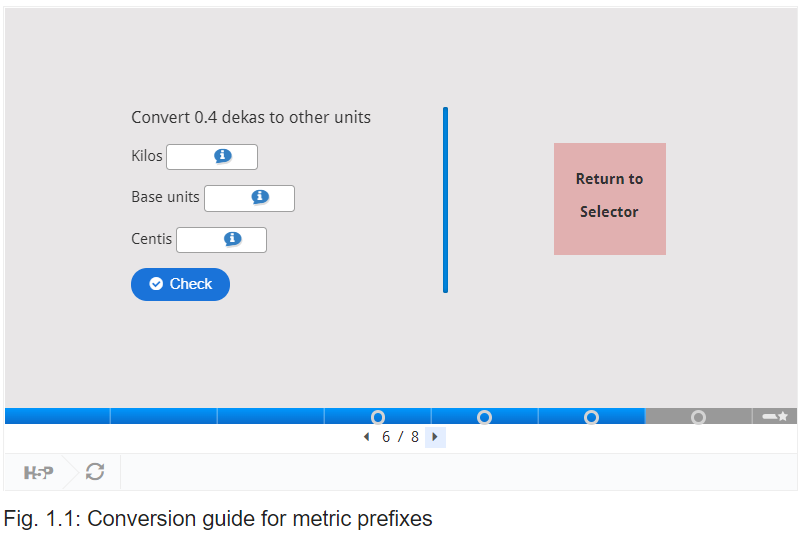Click the reuse/refresh arrows icon

point(95,471)
